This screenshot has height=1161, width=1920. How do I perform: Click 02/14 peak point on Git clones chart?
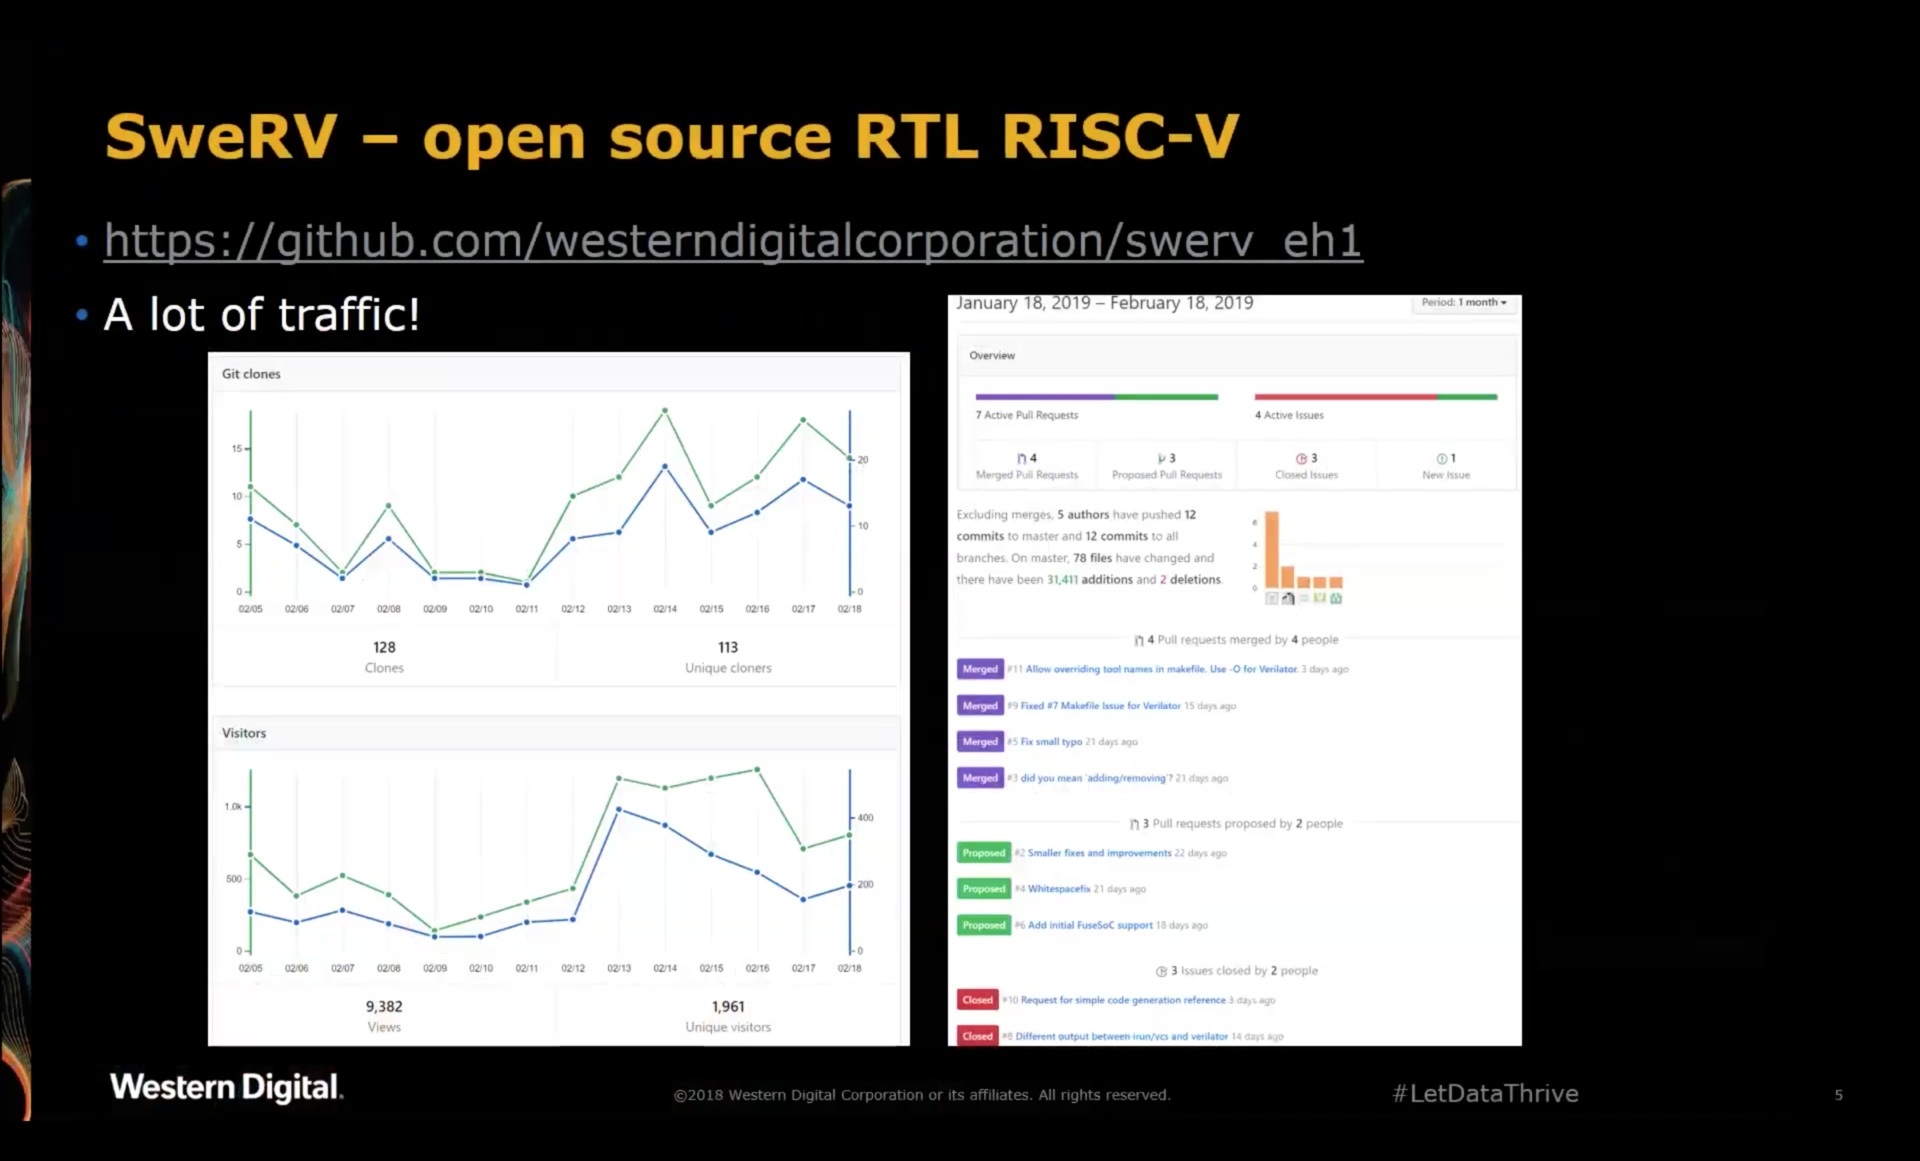pyautogui.click(x=665, y=410)
